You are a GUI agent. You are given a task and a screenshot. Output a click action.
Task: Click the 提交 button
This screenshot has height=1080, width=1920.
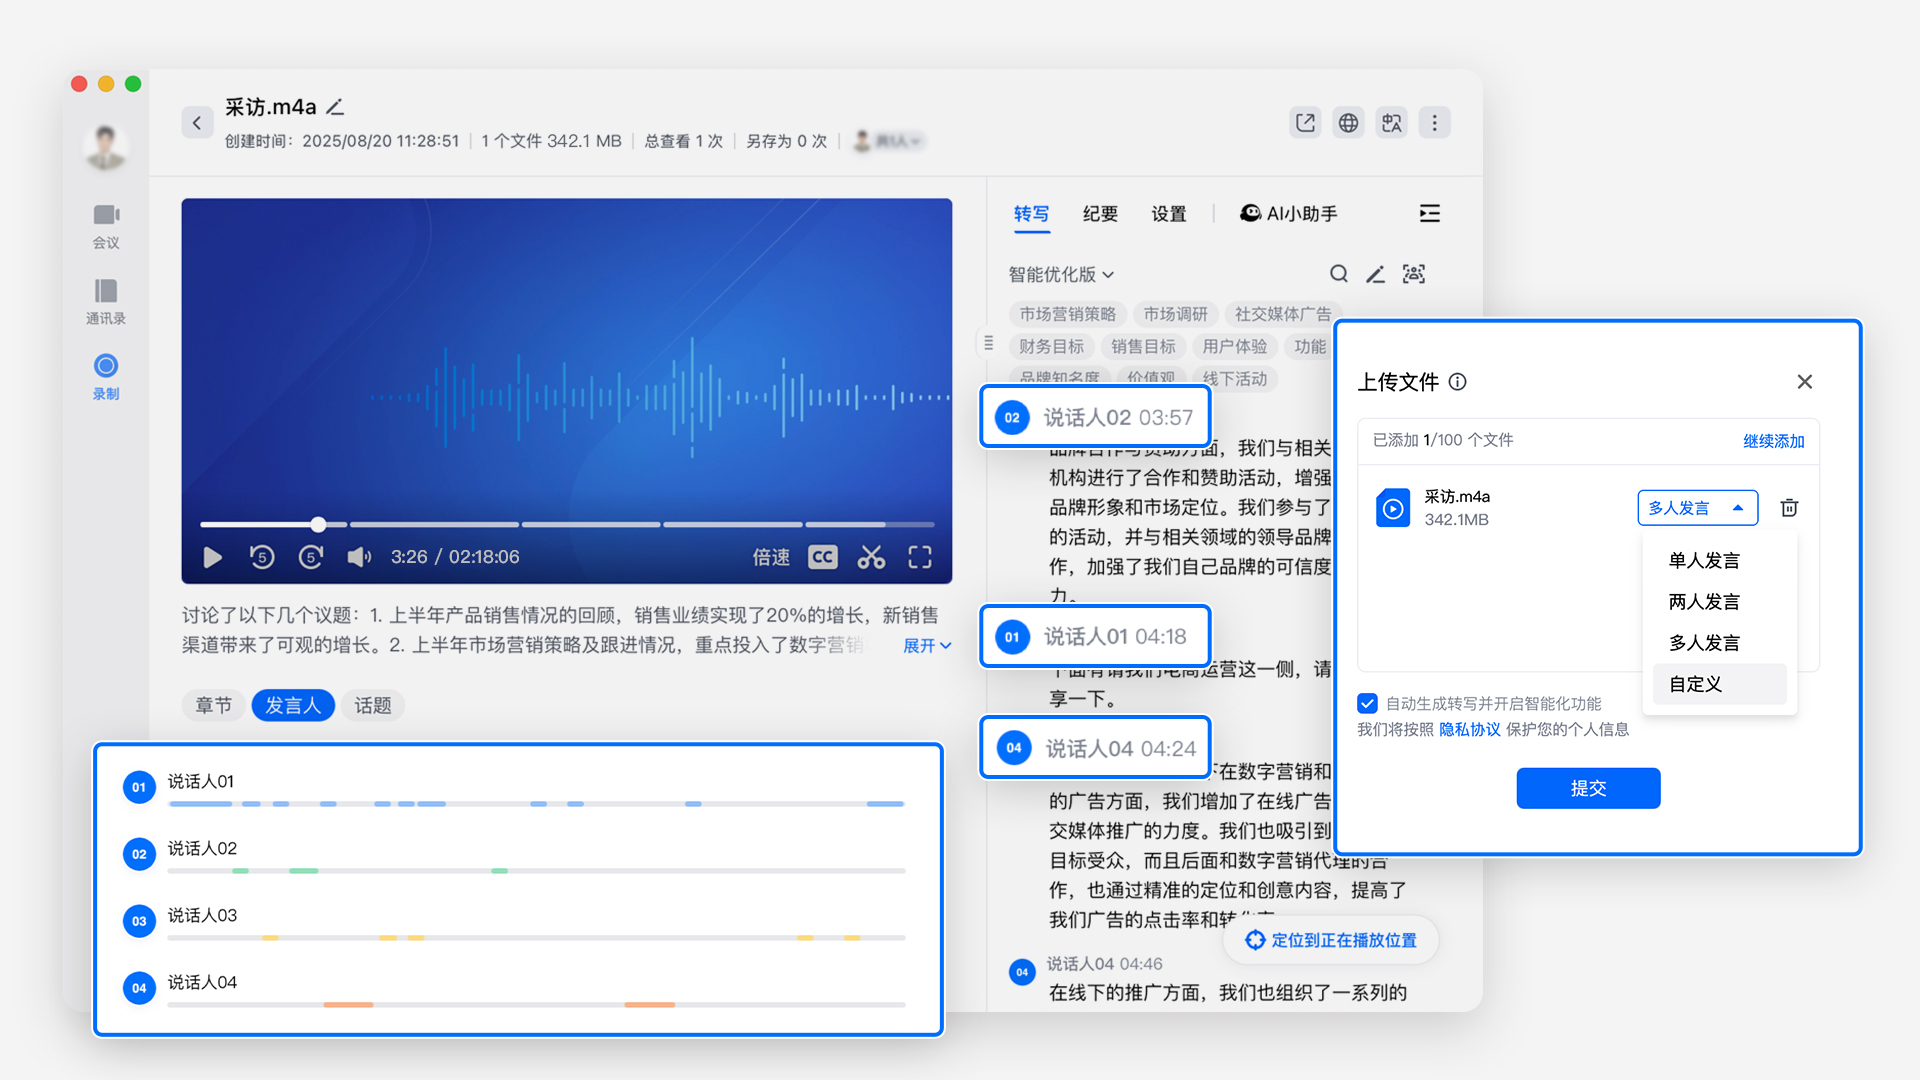(x=1588, y=788)
